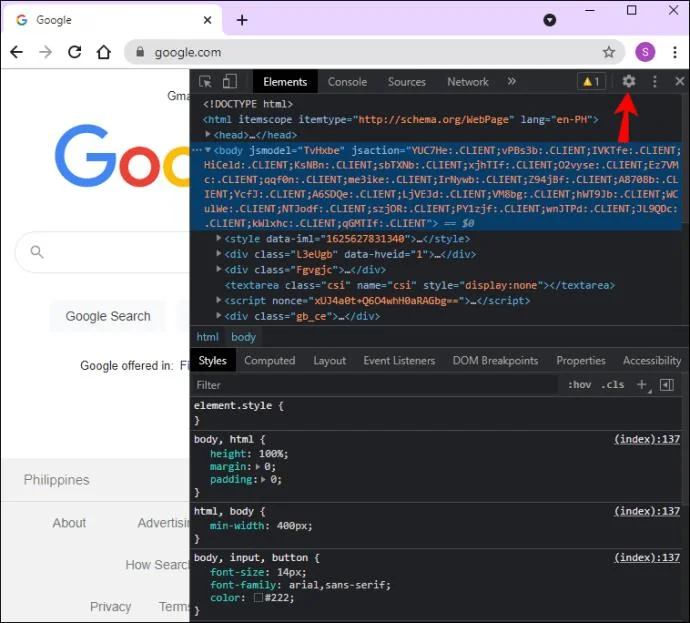The width and height of the screenshot is (690, 623).
Task: Click the element.style rule block
Action: tap(437, 413)
